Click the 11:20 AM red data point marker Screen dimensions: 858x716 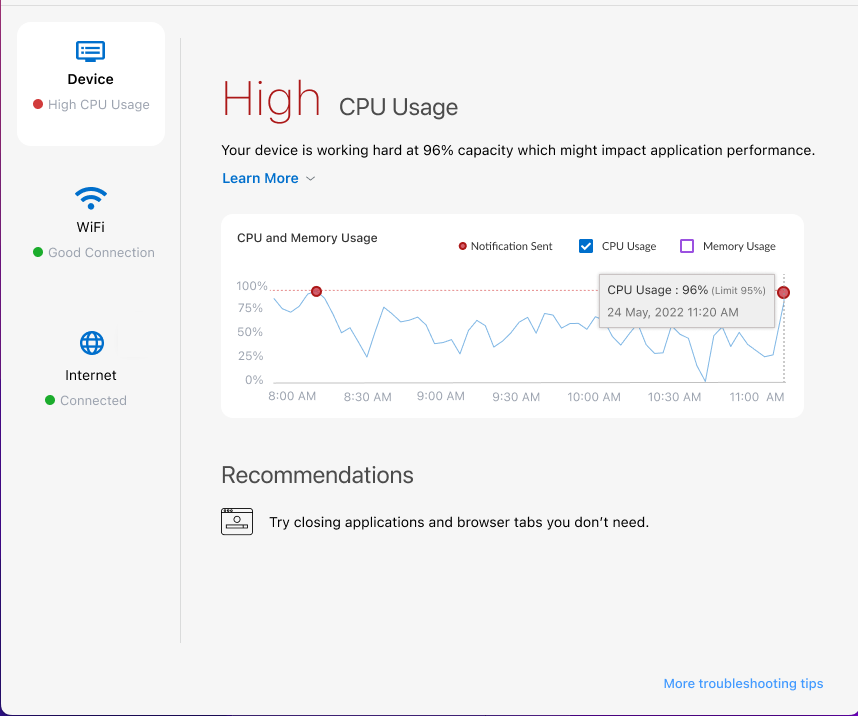click(783, 292)
